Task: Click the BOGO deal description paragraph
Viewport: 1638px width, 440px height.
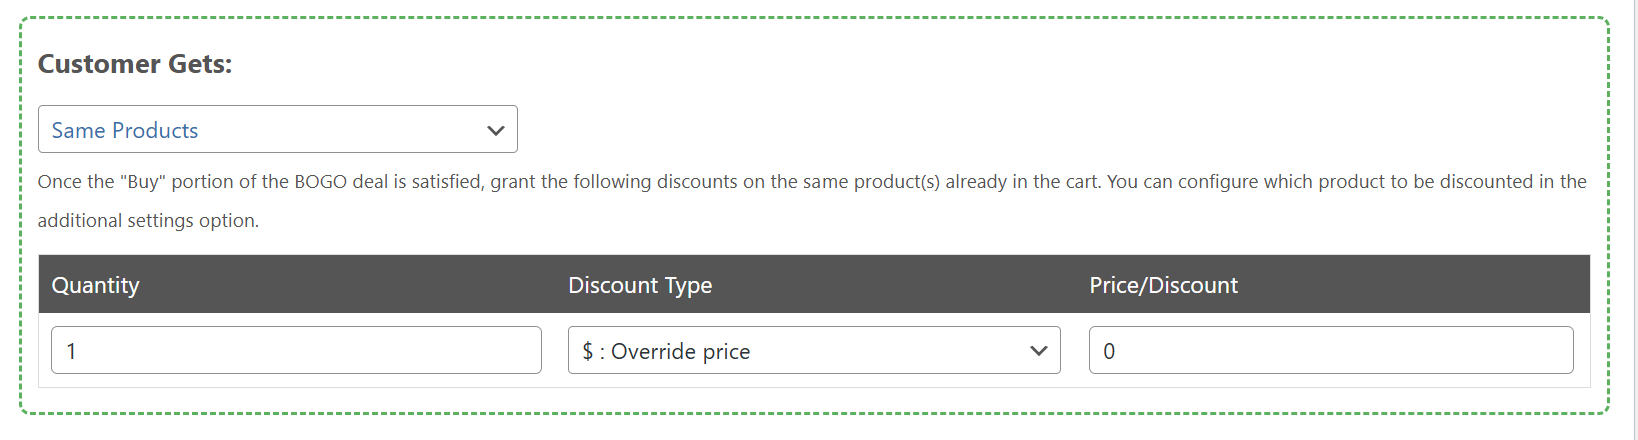Action: (700, 182)
